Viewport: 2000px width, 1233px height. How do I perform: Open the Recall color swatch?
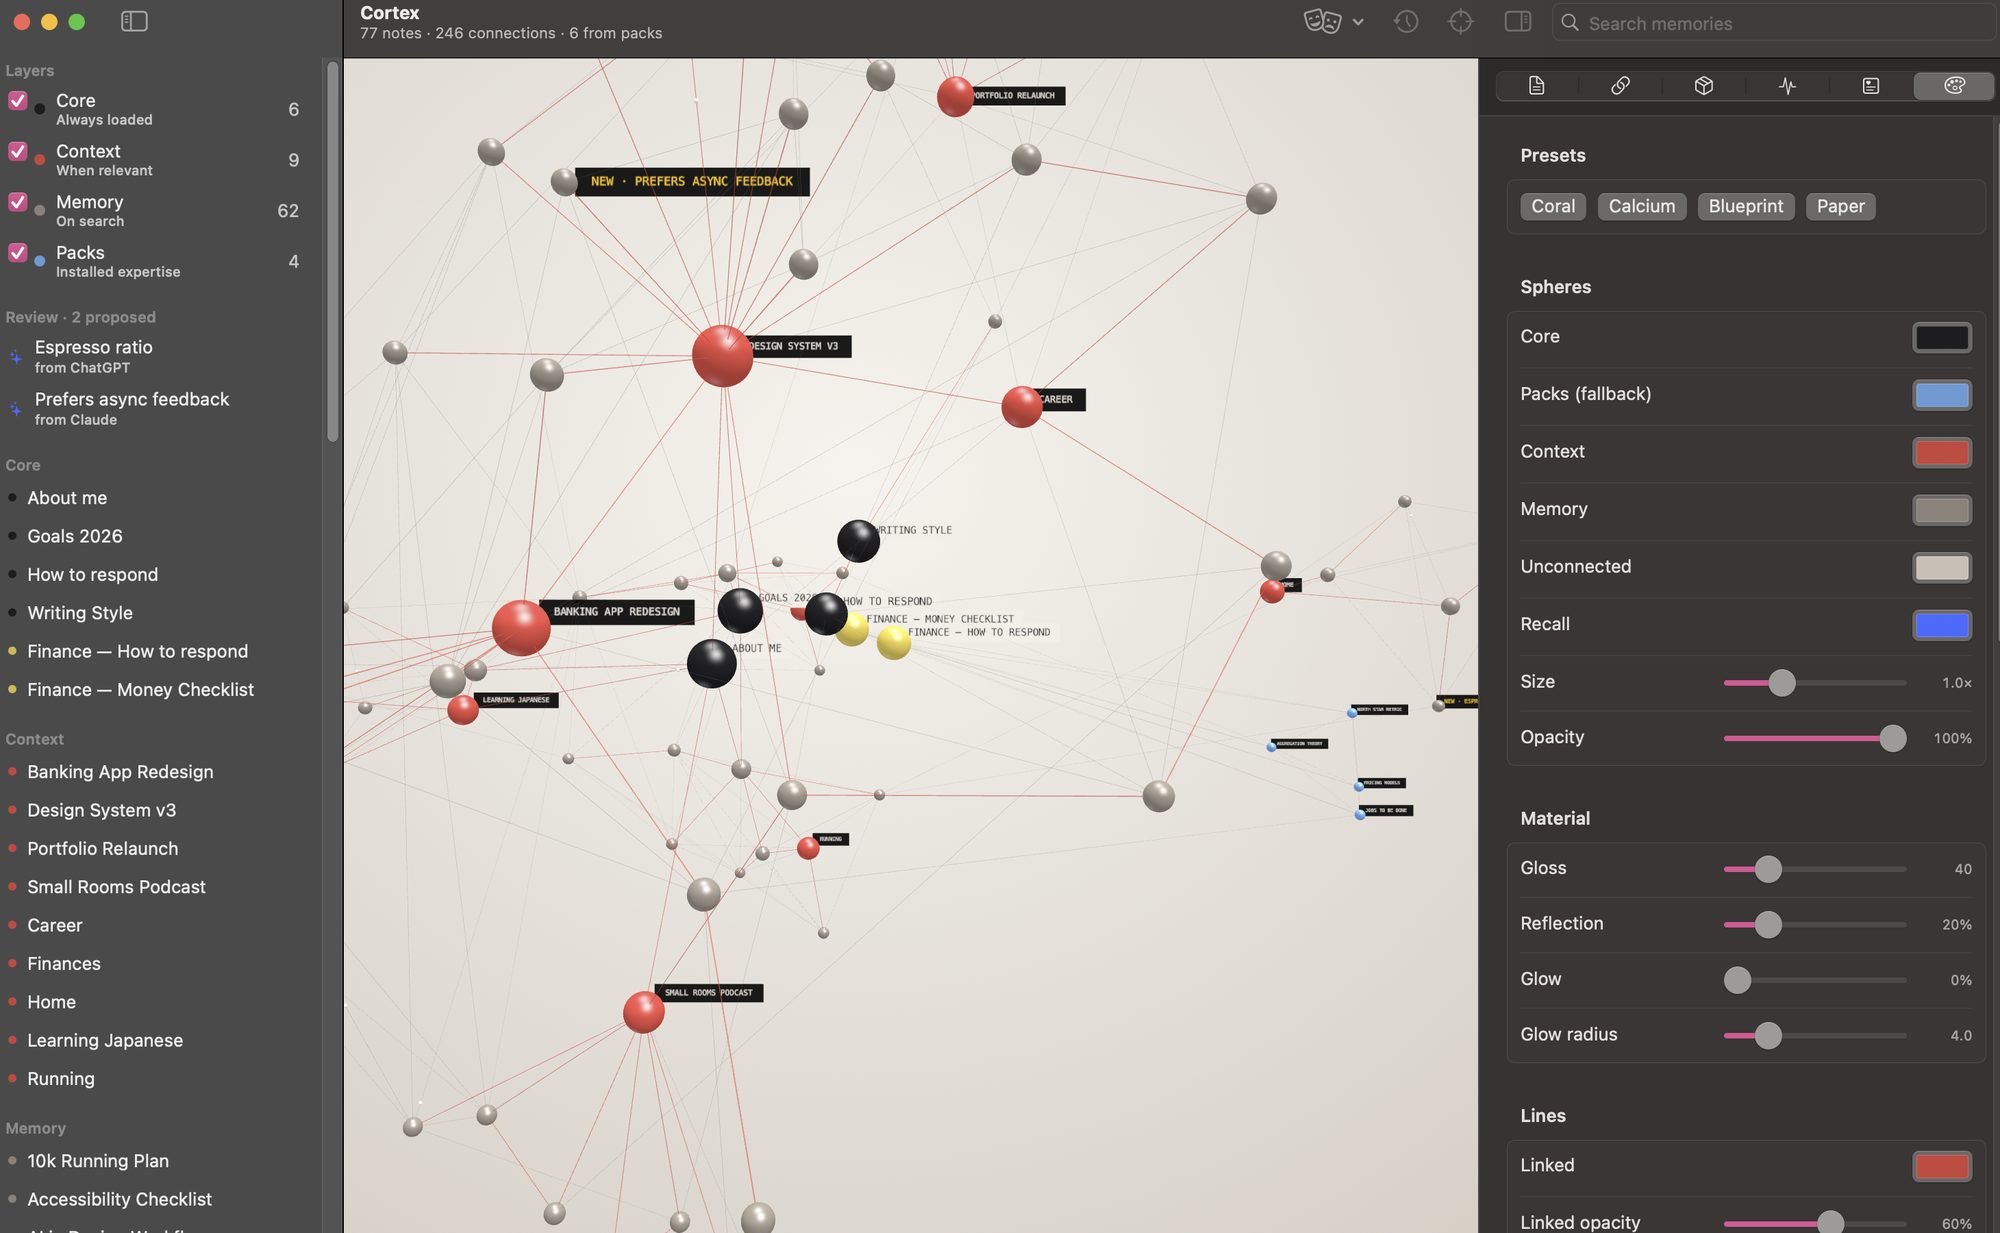click(1942, 625)
